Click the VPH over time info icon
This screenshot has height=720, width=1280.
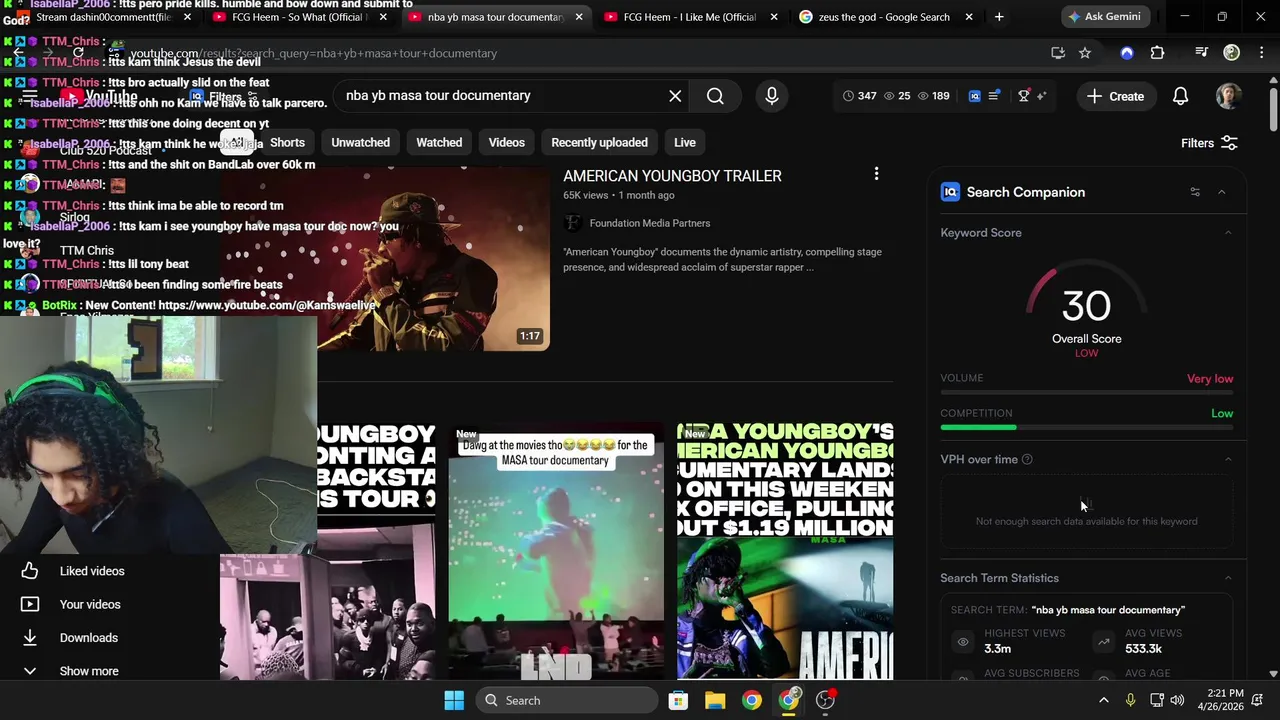coord(1027,459)
